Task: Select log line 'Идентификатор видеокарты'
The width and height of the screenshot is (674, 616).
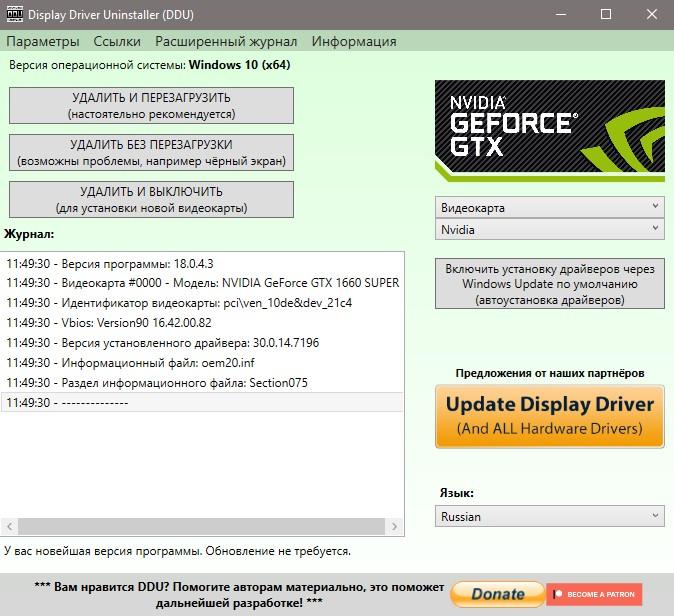Action: click(x=202, y=303)
